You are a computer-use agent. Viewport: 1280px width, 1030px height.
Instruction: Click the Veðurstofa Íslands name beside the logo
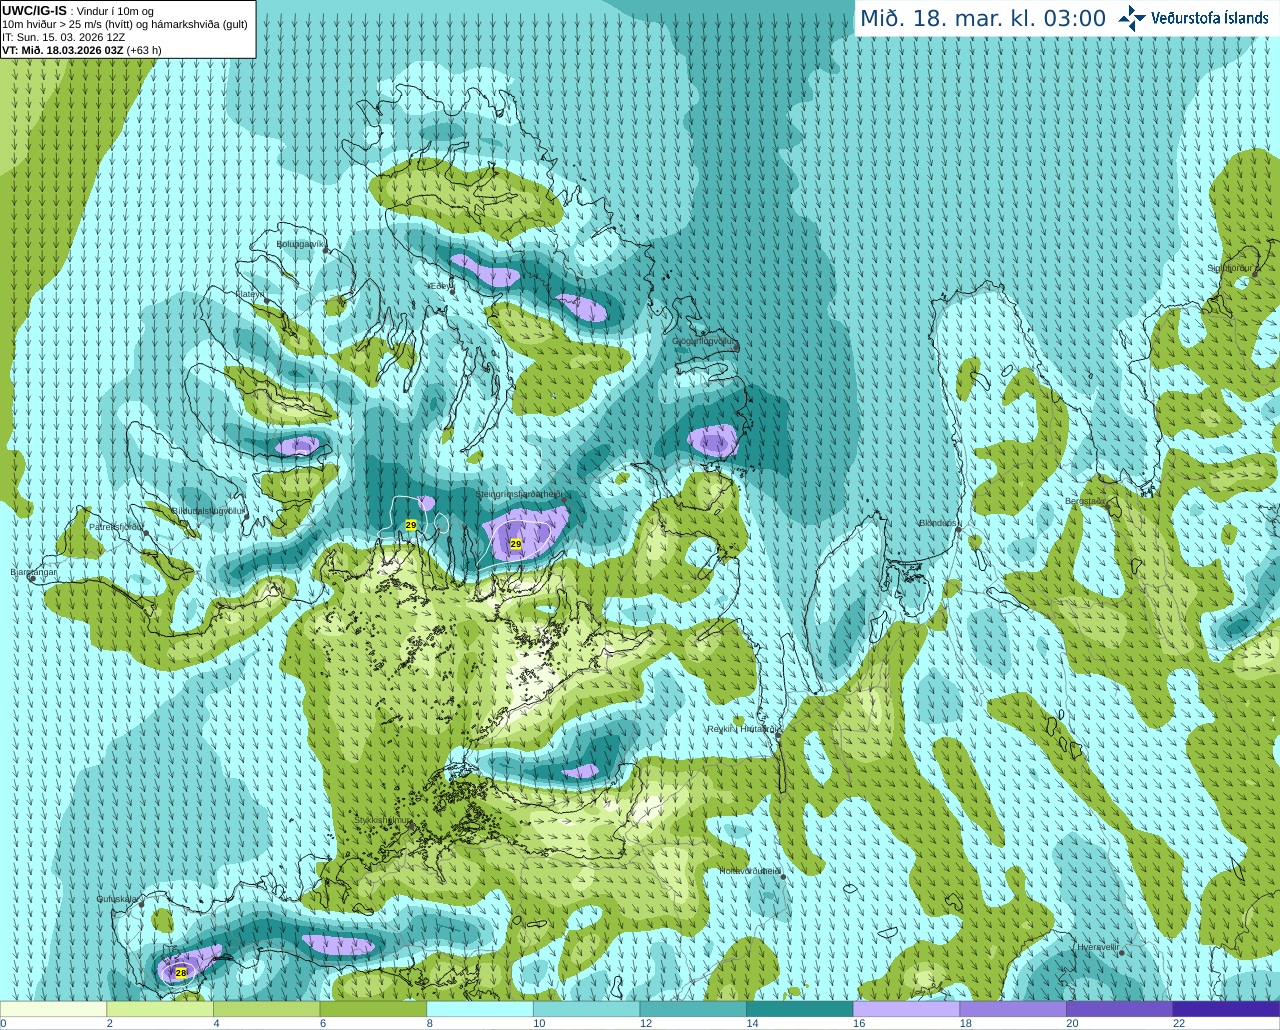click(x=1210, y=18)
